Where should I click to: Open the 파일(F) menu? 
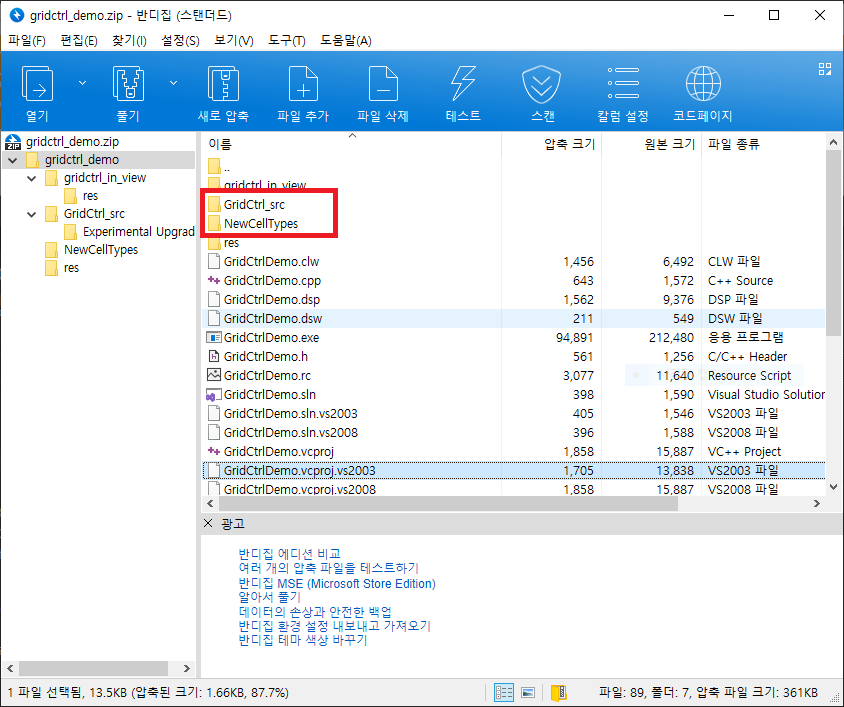click(x=27, y=41)
